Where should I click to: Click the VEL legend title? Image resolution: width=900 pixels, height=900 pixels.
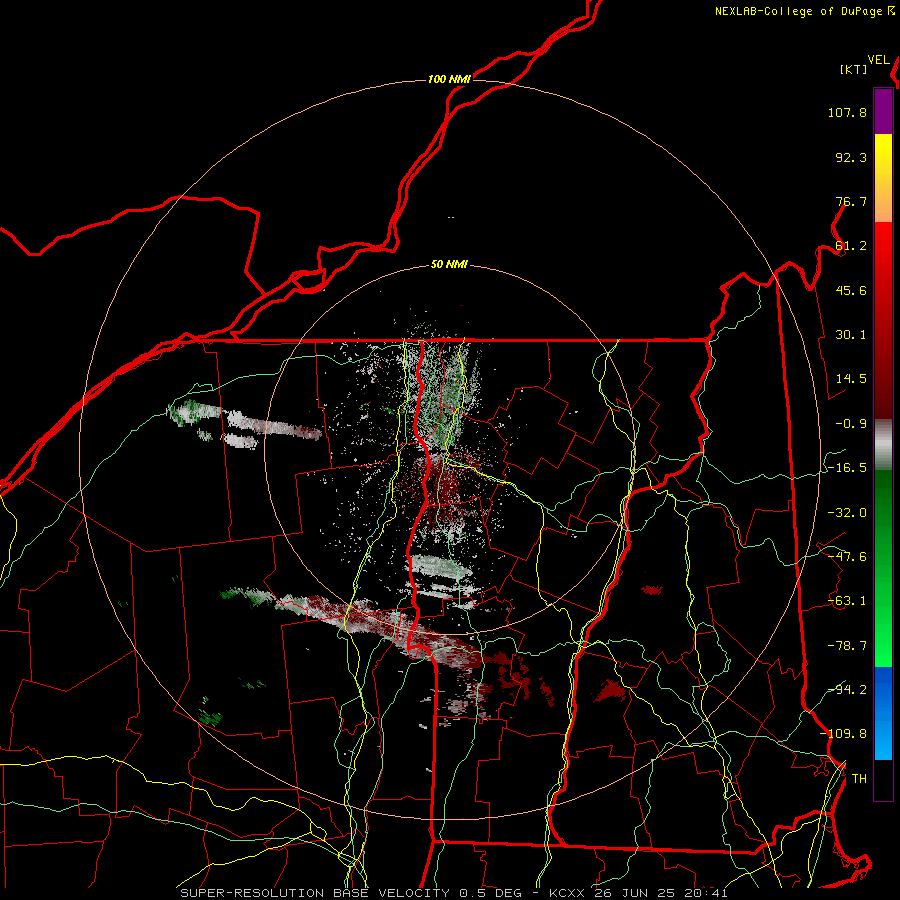coord(879,60)
